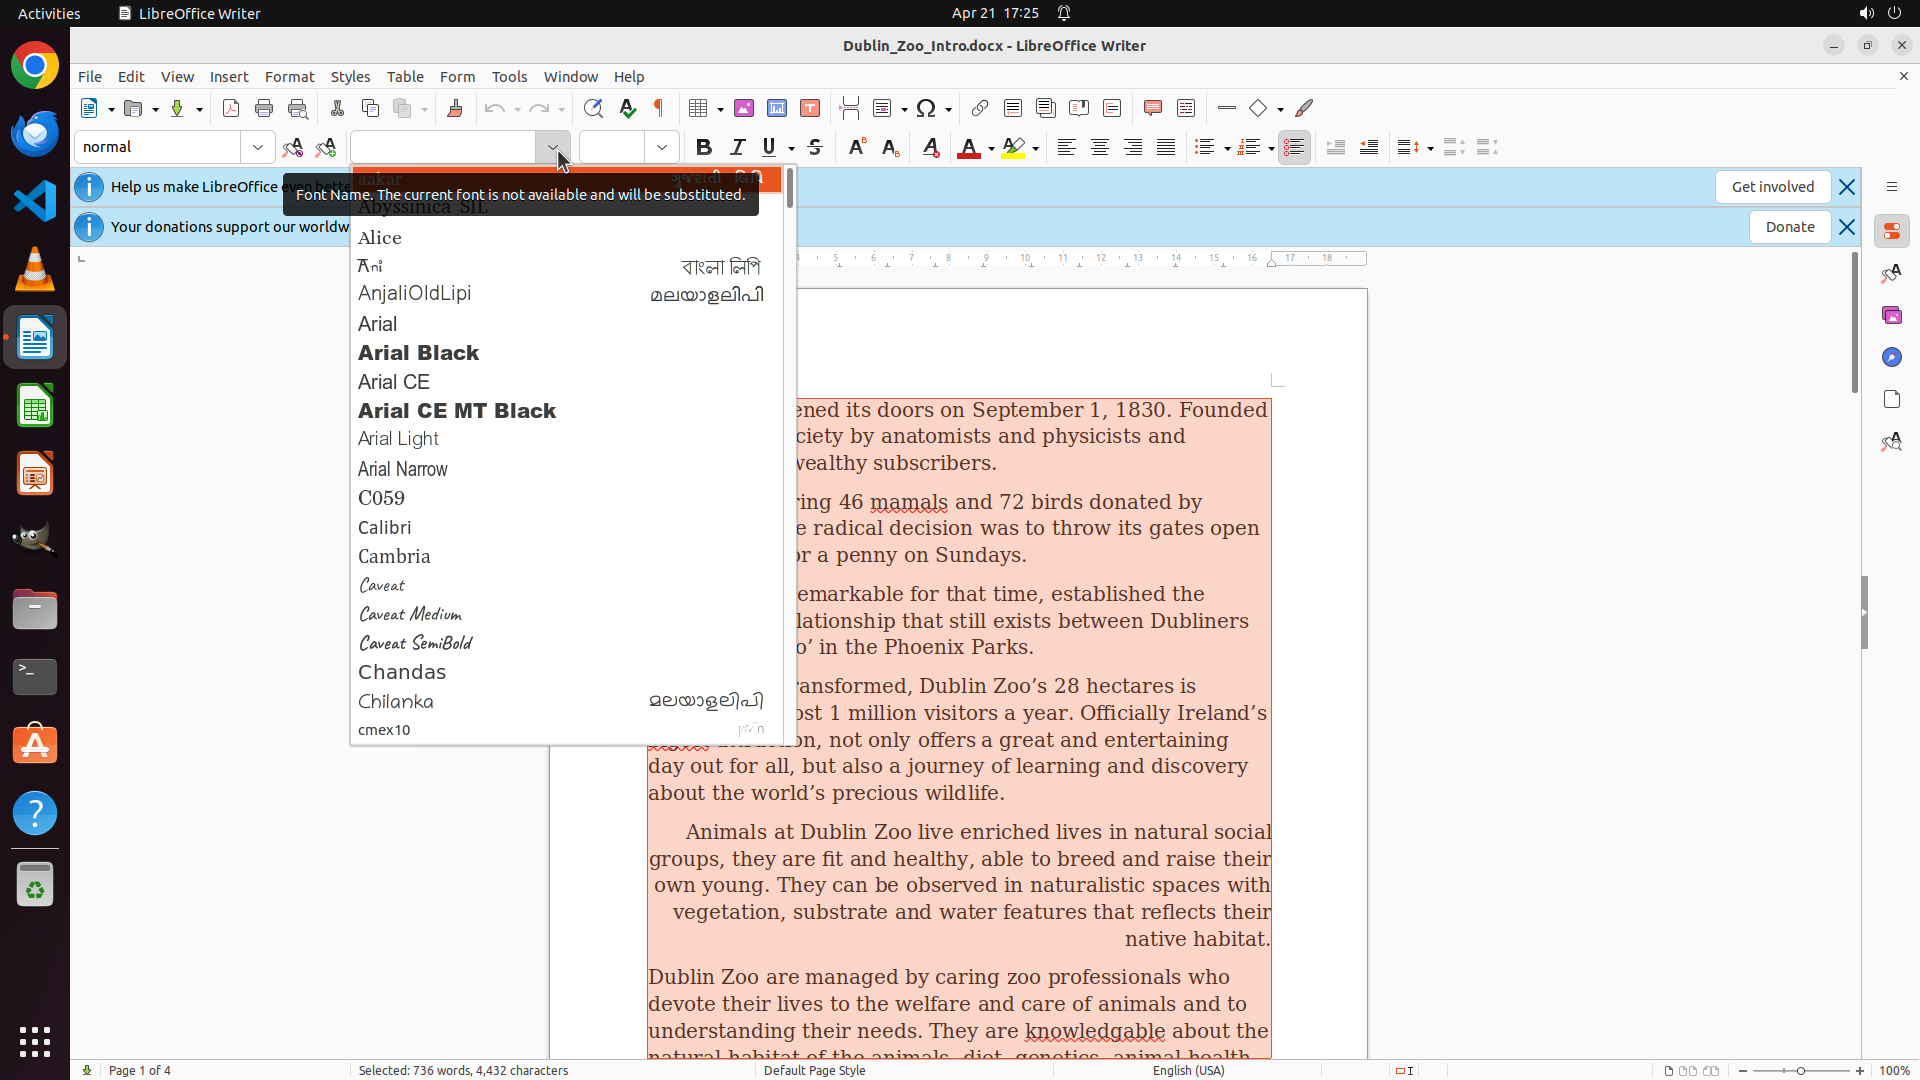Click the Insert Image icon
This screenshot has width=1920, height=1080.
(744, 108)
